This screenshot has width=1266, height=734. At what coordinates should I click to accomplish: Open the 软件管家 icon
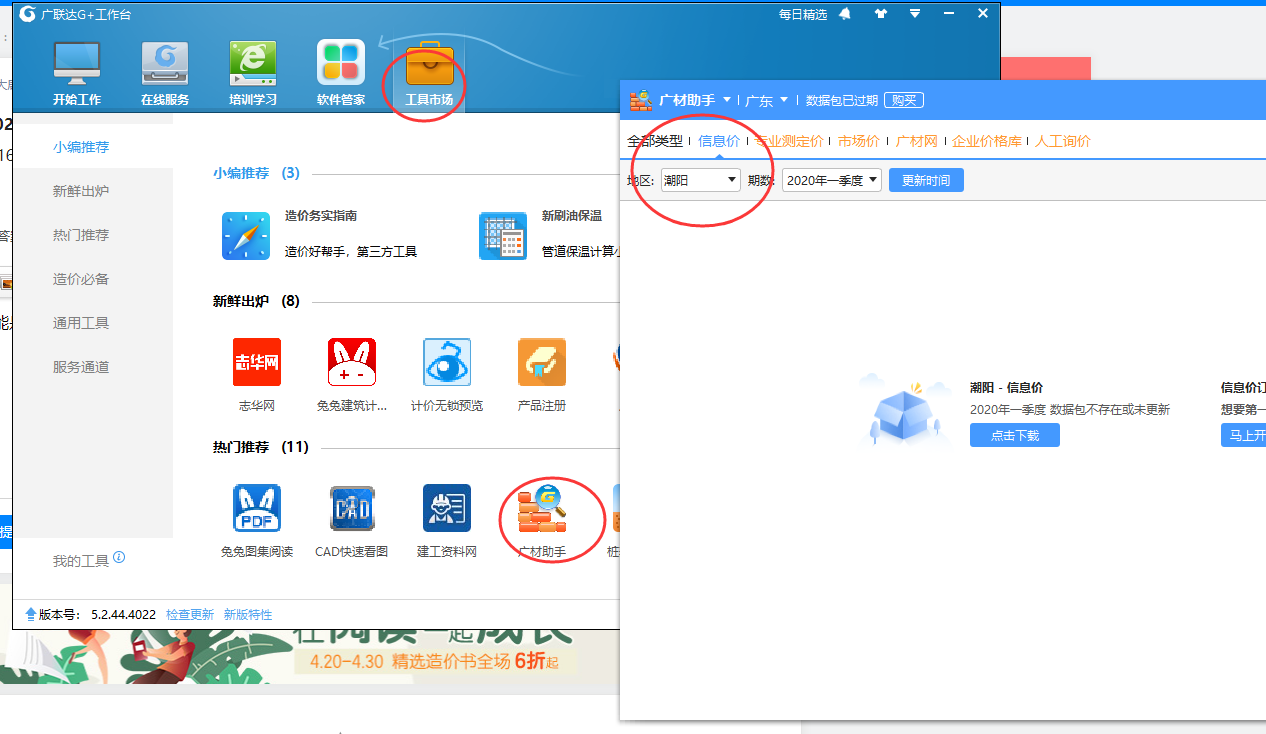[x=341, y=64]
